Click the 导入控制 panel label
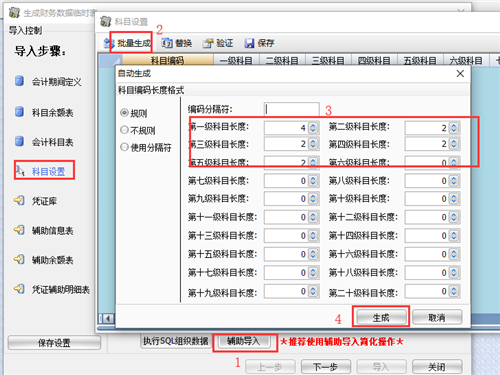This screenshot has width=500, height=375. 25,30
